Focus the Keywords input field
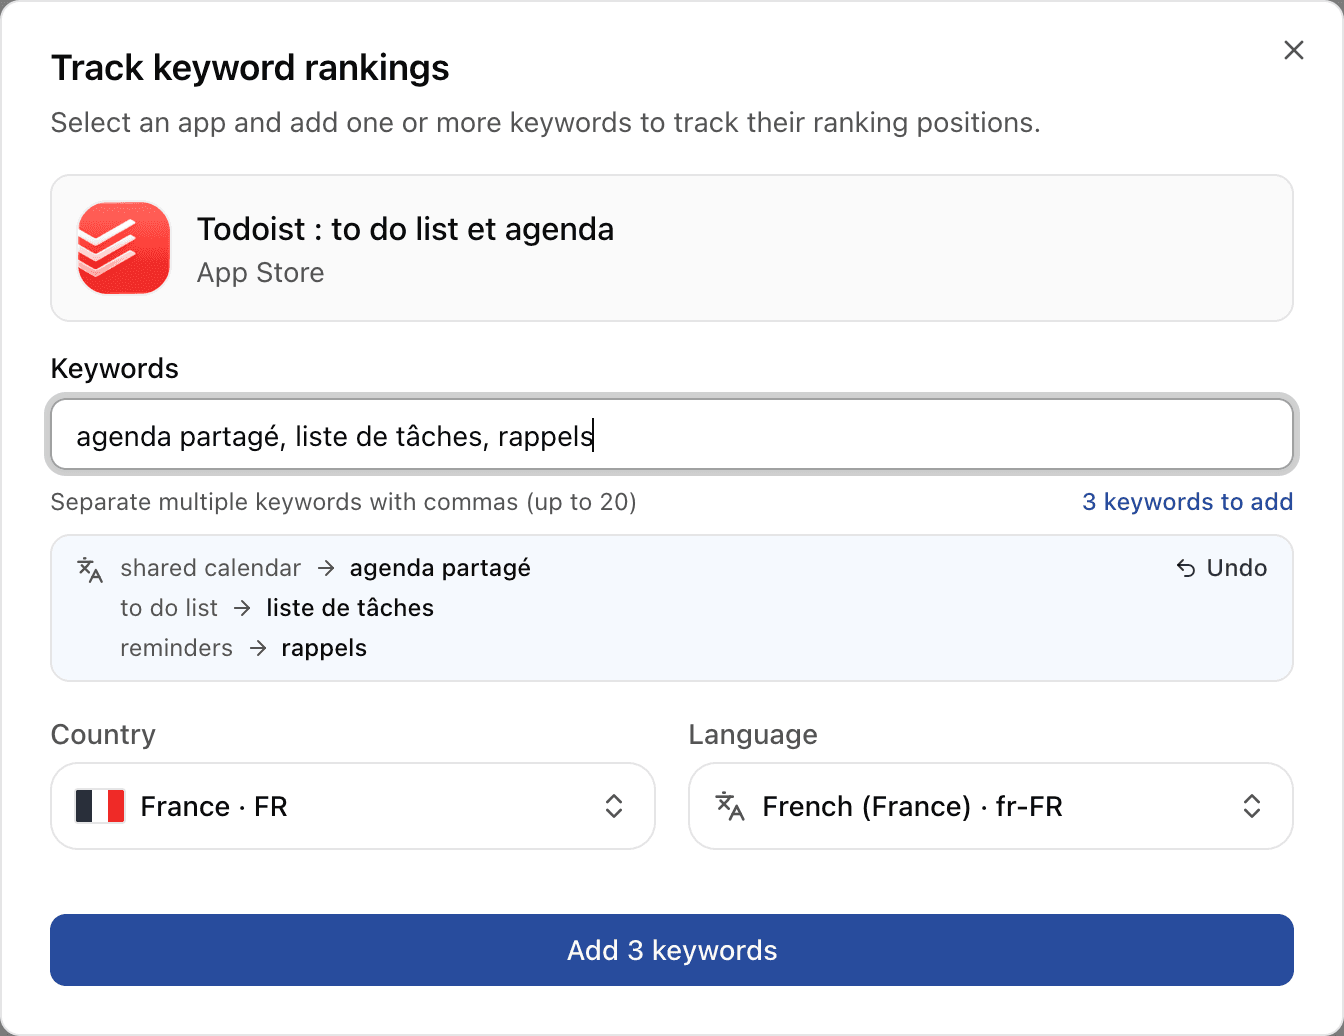The image size is (1344, 1036). click(672, 435)
